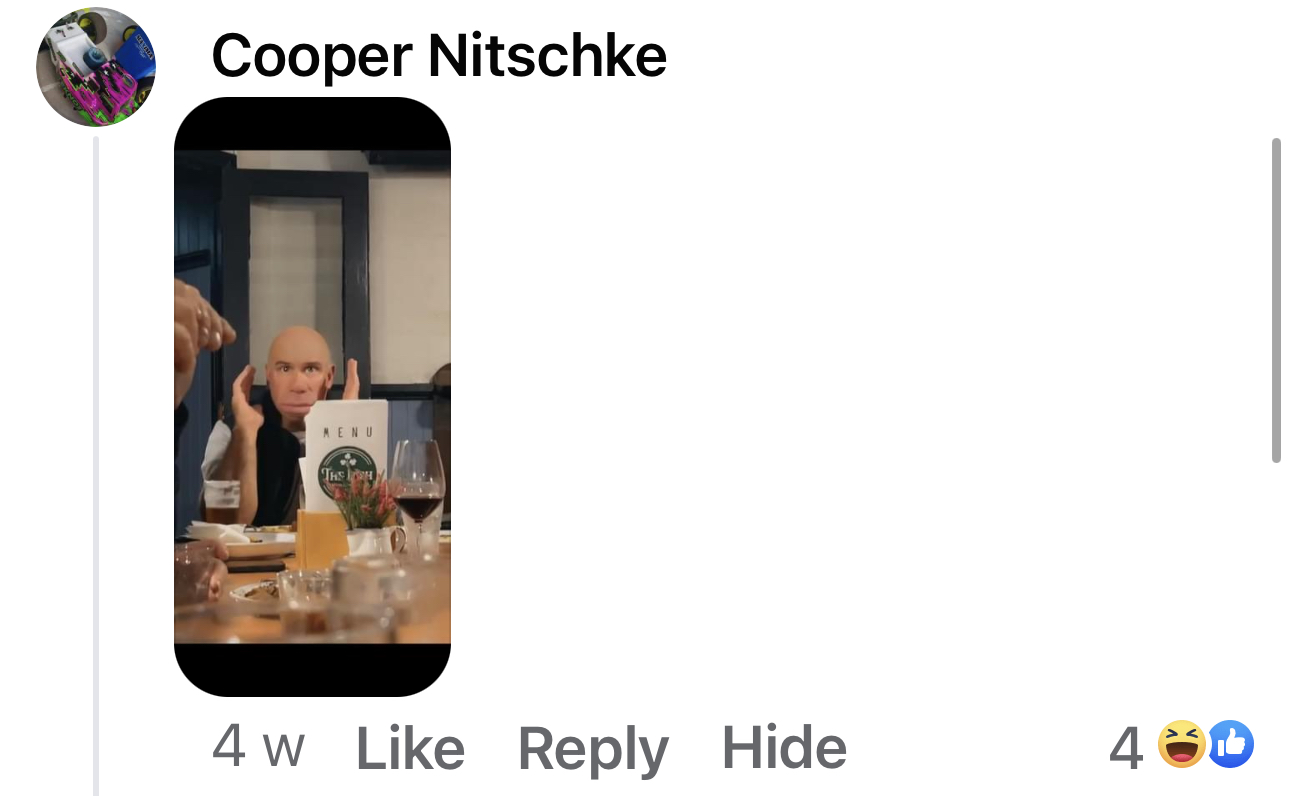View the reaction count number 4
The width and height of the screenshot is (1290, 796).
point(1127,748)
